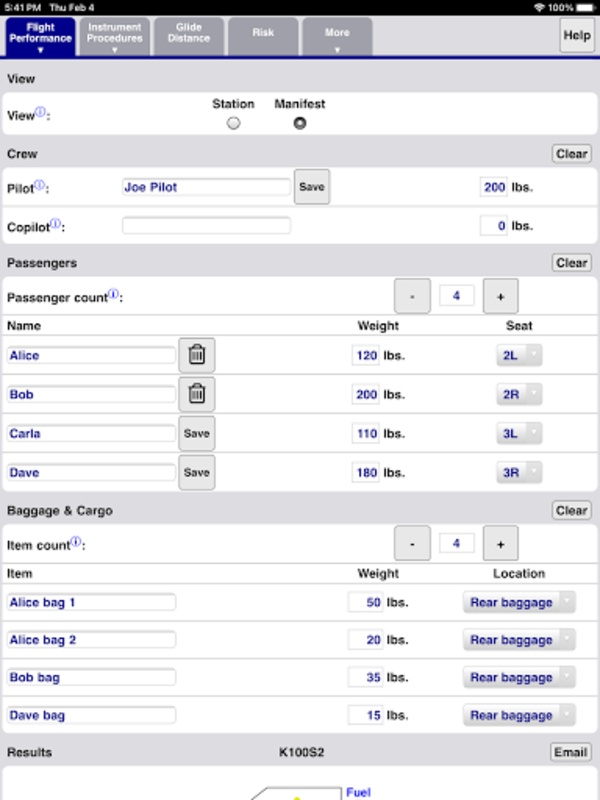The width and height of the screenshot is (600, 800).
Task: Expand Dave's seat selector showing 3R
Action: [x=519, y=472]
